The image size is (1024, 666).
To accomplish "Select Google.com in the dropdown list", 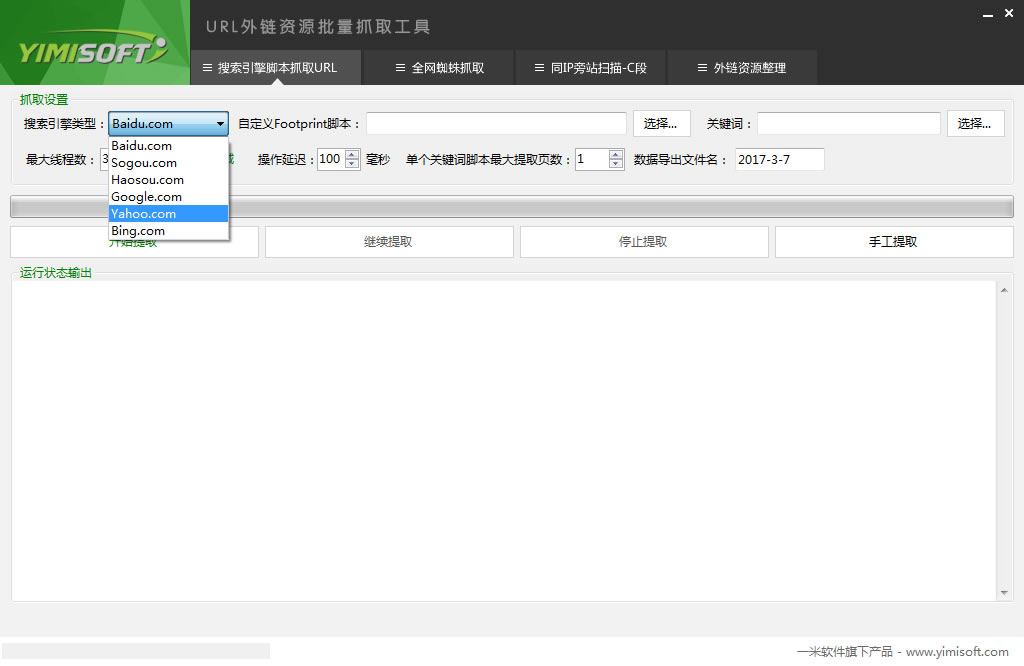I will click(x=168, y=197).
